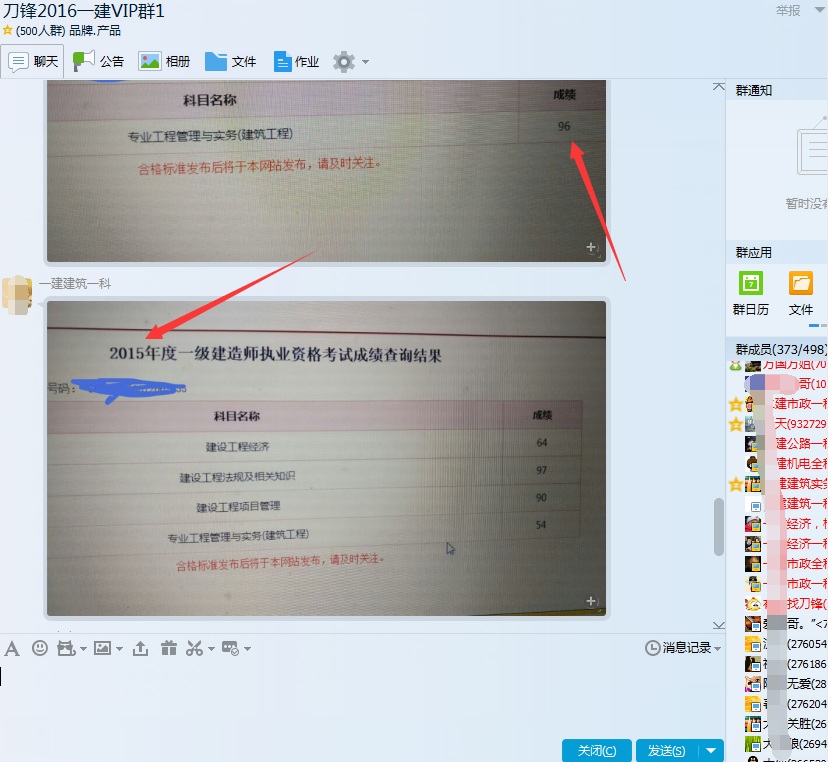Image resolution: width=828 pixels, height=762 pixels.
Task: Click the 品牌.产品 group category label
Action: pos(95,31)
